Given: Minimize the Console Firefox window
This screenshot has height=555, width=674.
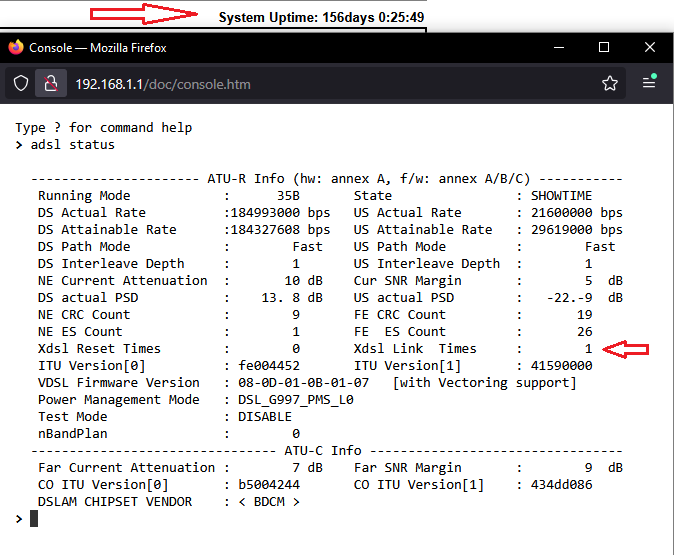Looking at the screenshot, I should (559, 47).
